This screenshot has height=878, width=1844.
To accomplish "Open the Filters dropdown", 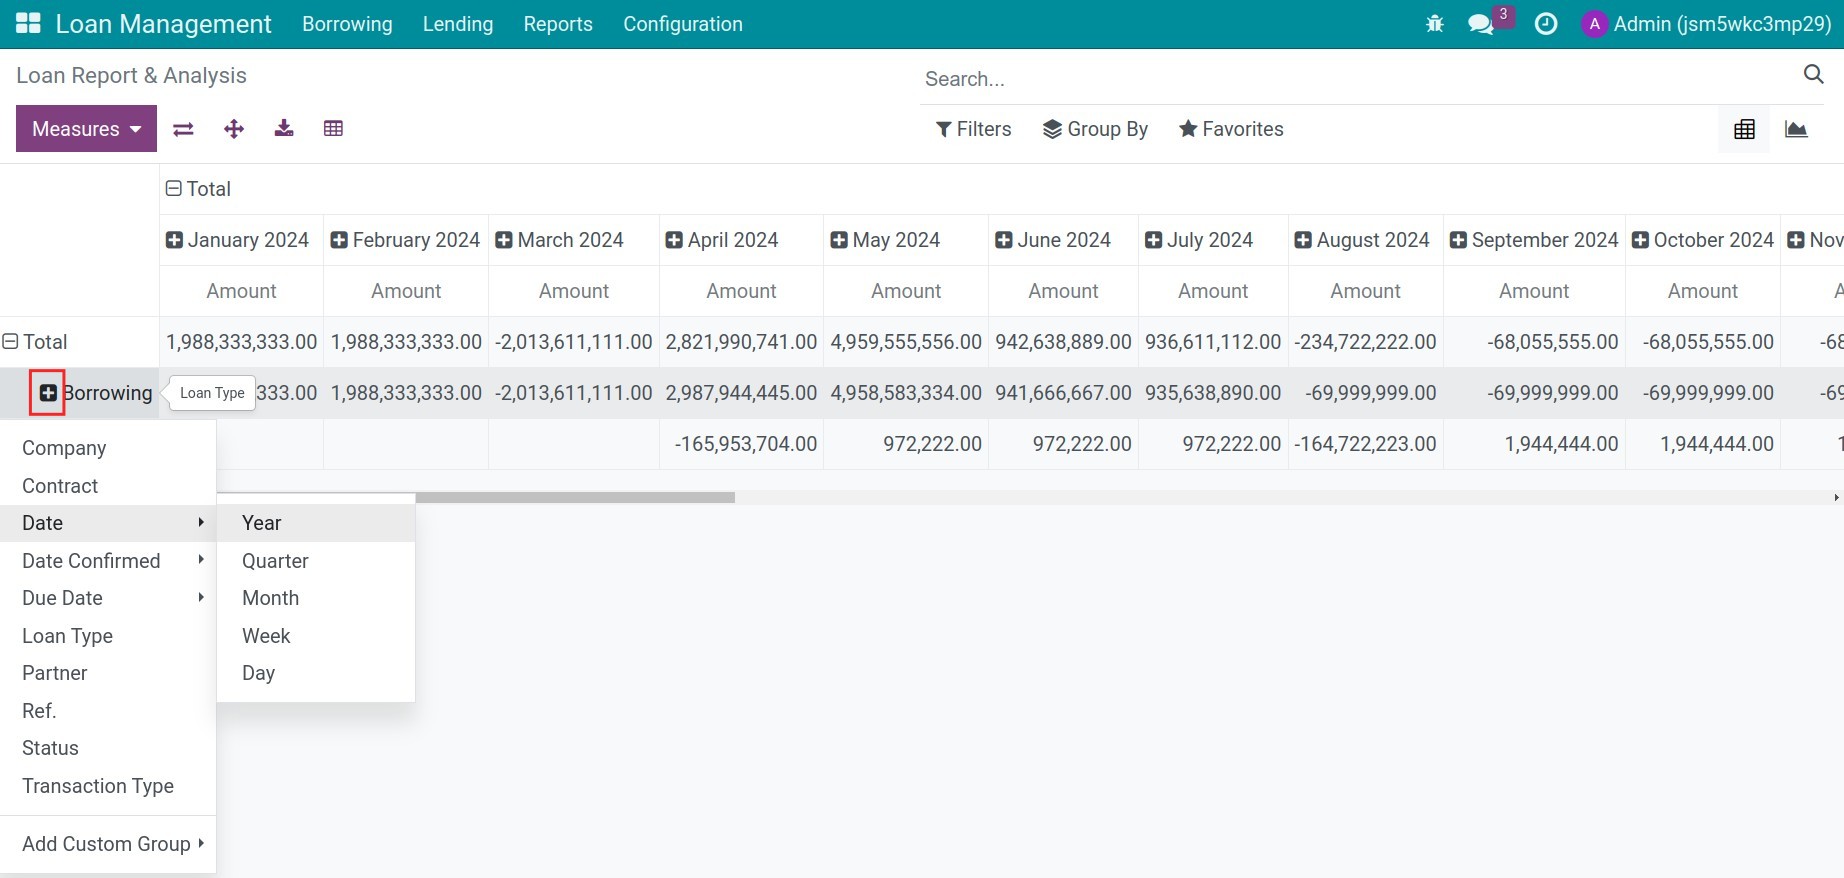I will coord(973,129).
